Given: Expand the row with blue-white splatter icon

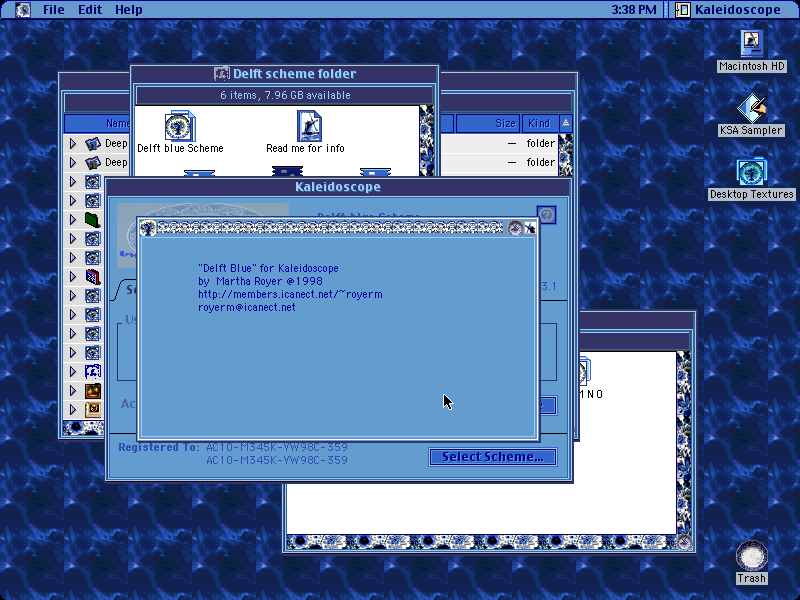Looking at the screenshot, I should point(72,371).
